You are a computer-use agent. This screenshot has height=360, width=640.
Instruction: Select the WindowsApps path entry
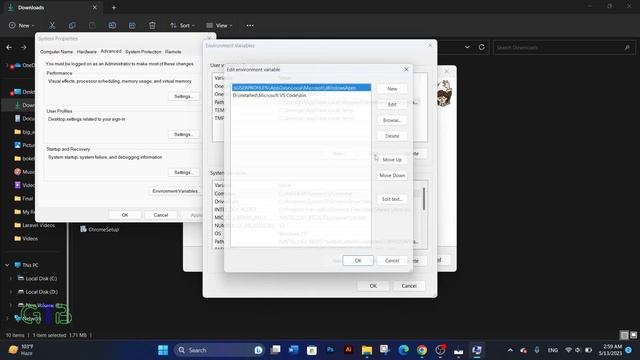click(x=301, y=88)
